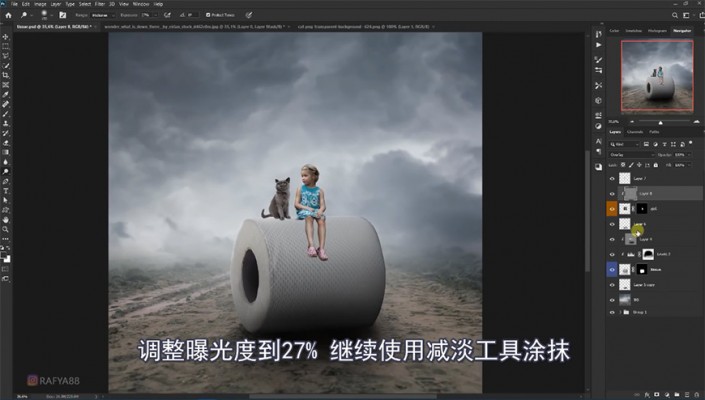The image size is (705, 400).
Task: Toggle visibility of the blue-labeled tissue layer
Action: pyautogui.click(x=612, y=270)
